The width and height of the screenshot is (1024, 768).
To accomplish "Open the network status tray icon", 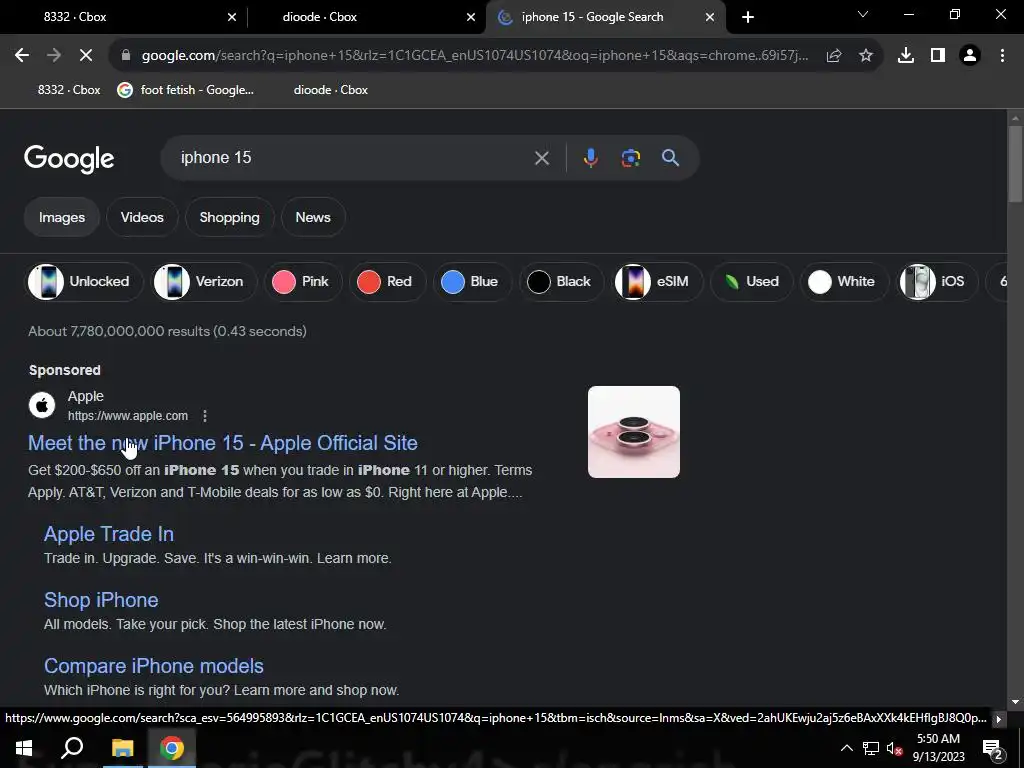I will click(x=871, y=748).
